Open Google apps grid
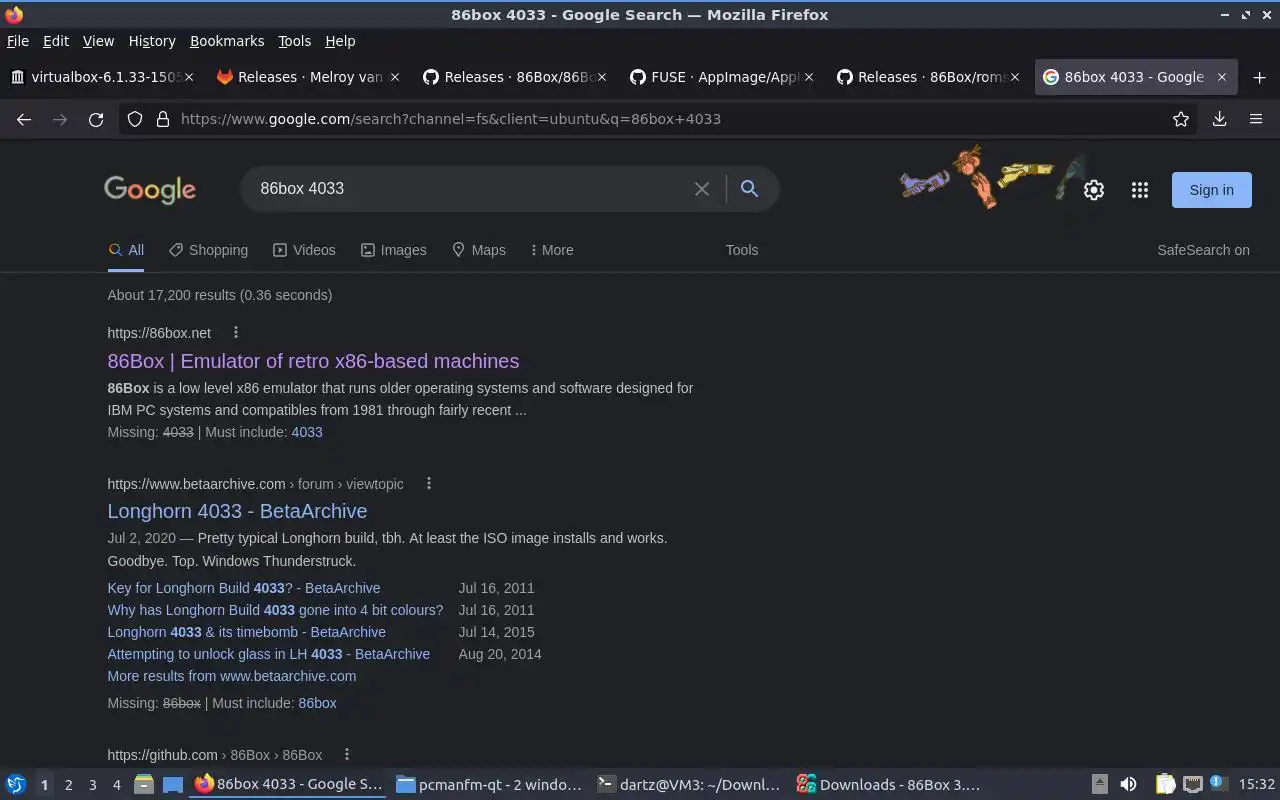 click(1140, 190)
